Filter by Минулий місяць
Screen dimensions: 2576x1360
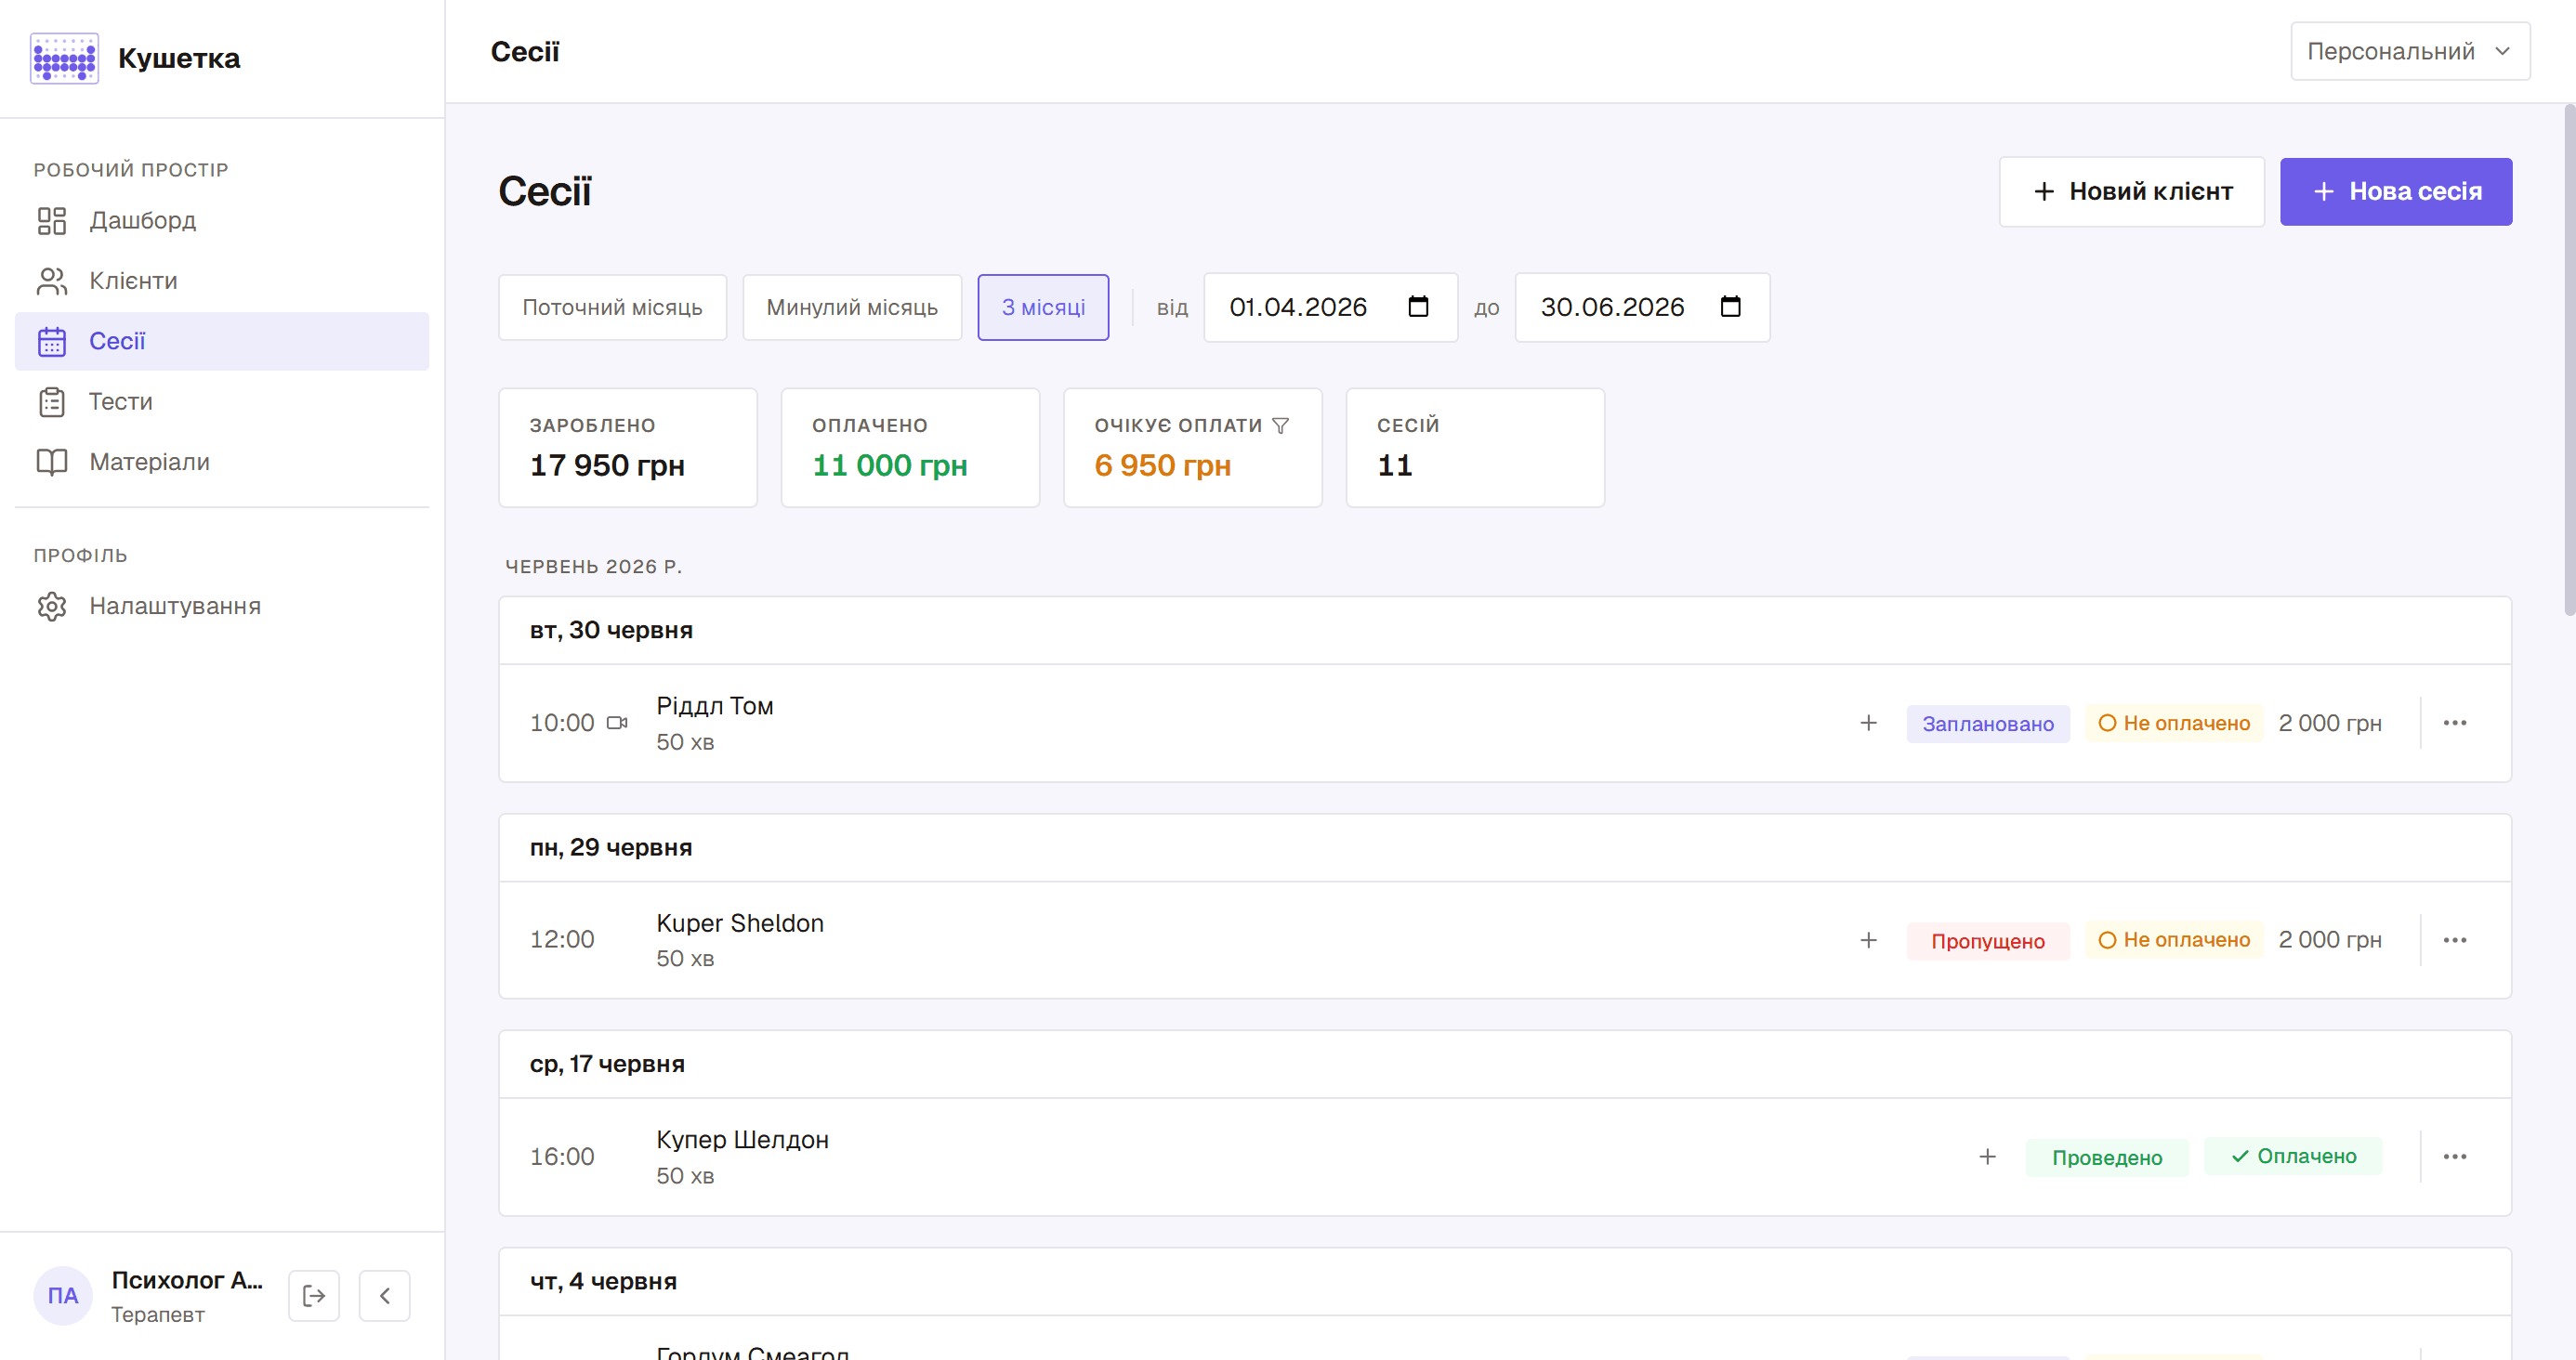click(852, 307)
